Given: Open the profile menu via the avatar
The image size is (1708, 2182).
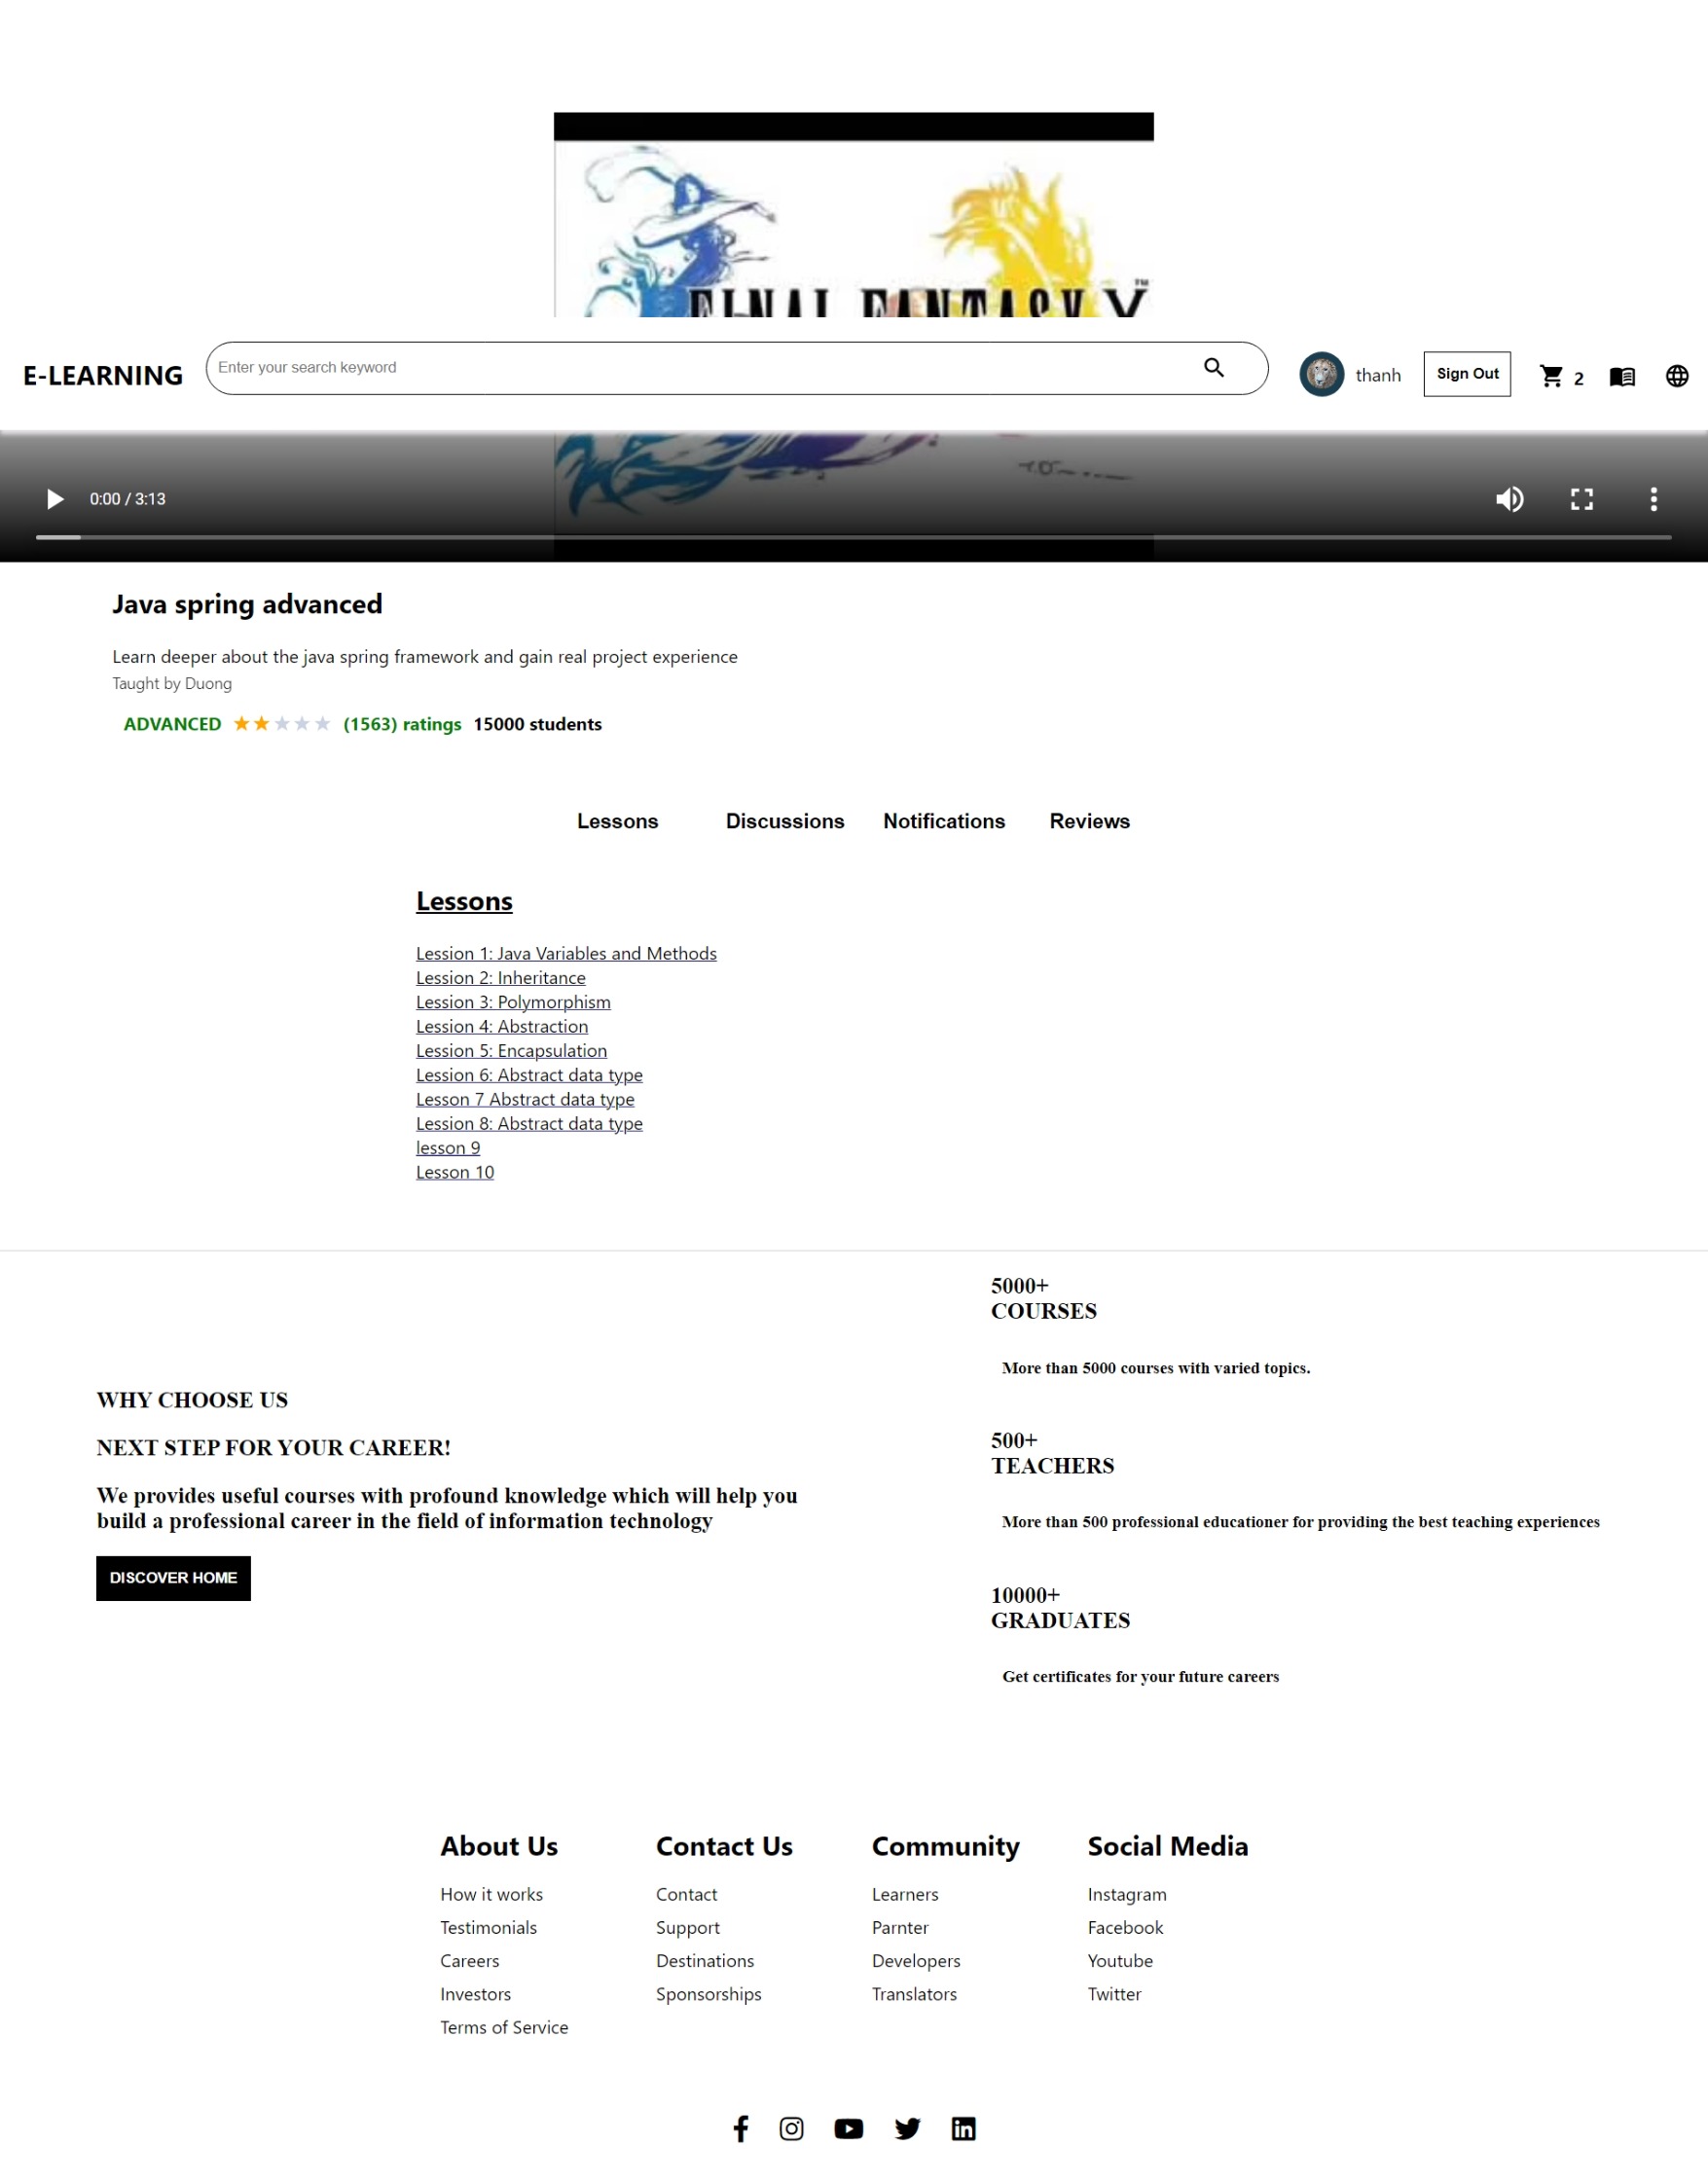Looking at the screenshot, I should pos(1321,375).
